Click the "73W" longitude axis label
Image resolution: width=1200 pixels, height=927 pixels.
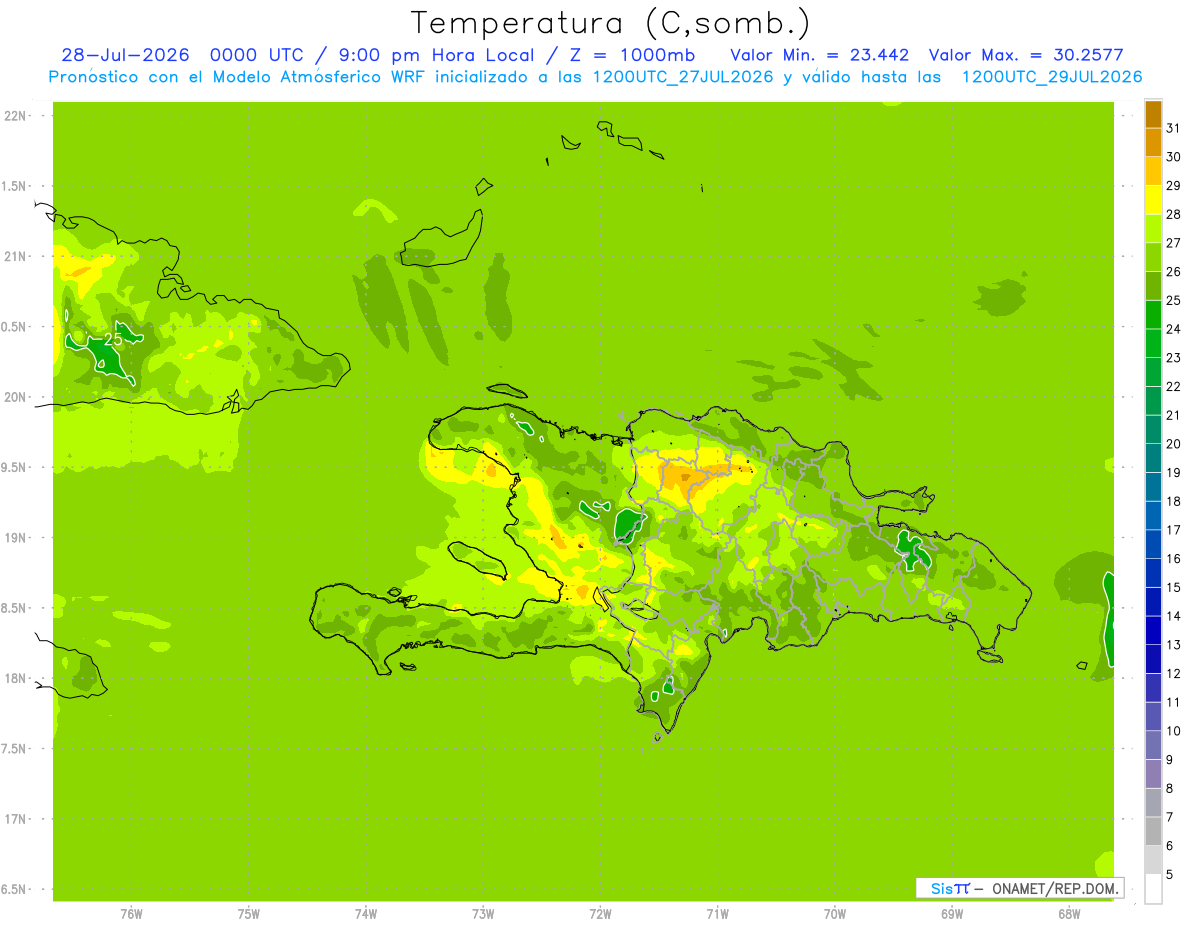pos(483,913)
